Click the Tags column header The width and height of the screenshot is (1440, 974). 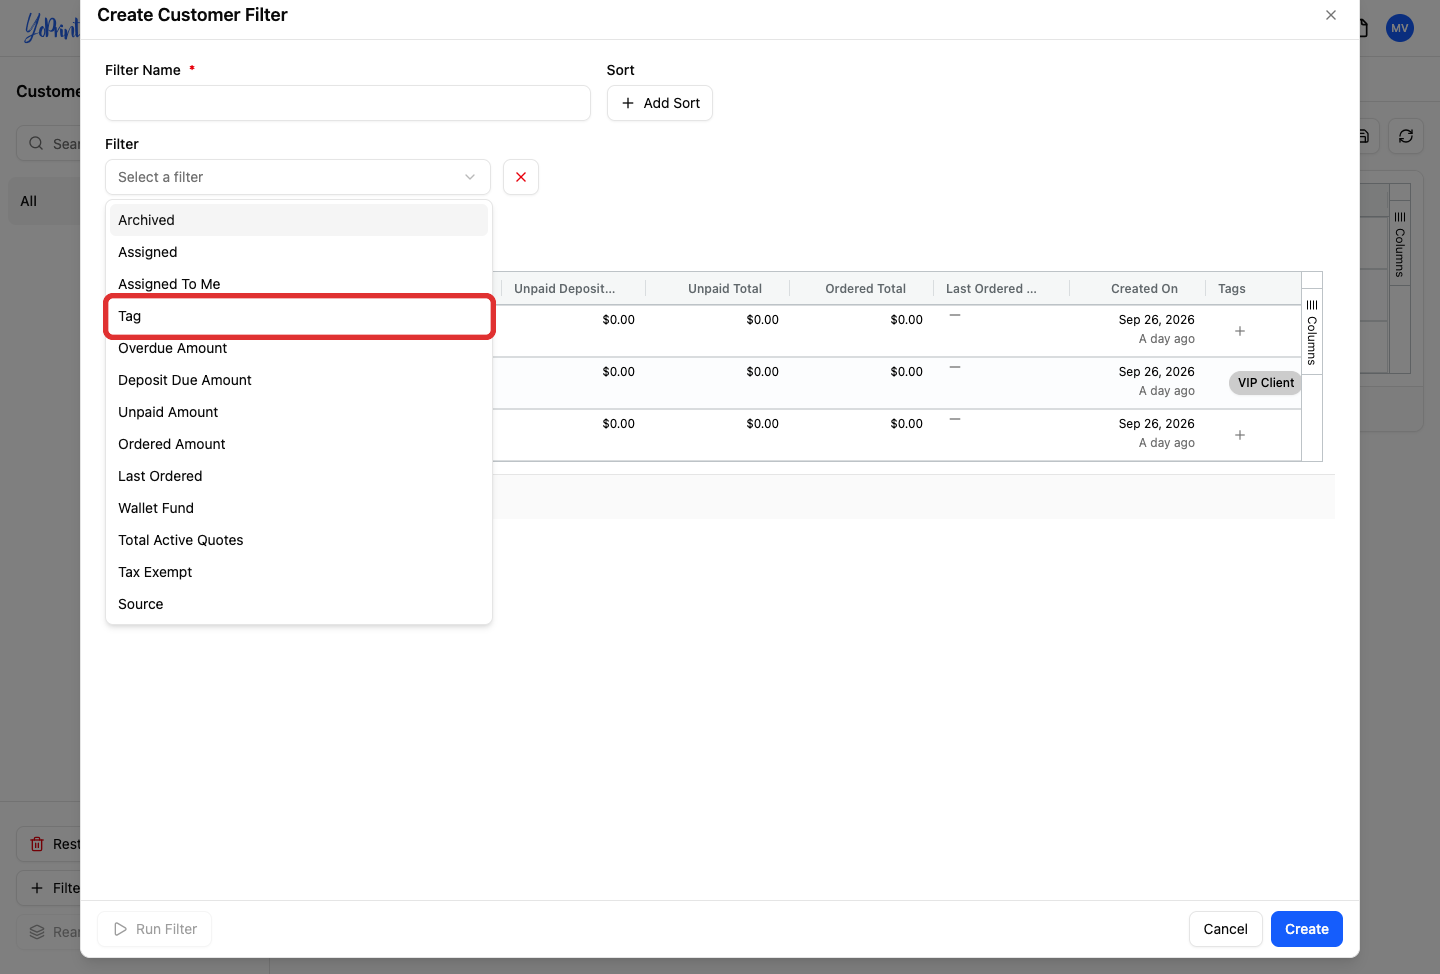coord(1232,289)
